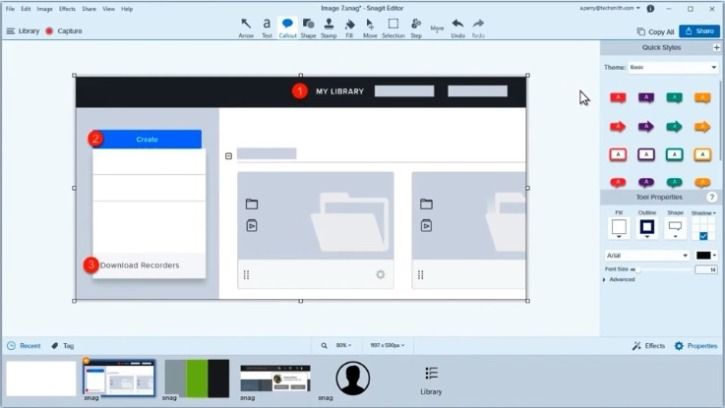Open the Library button at top left
Viewport: 725px width, 408px height.
click(x=23, y=31)
